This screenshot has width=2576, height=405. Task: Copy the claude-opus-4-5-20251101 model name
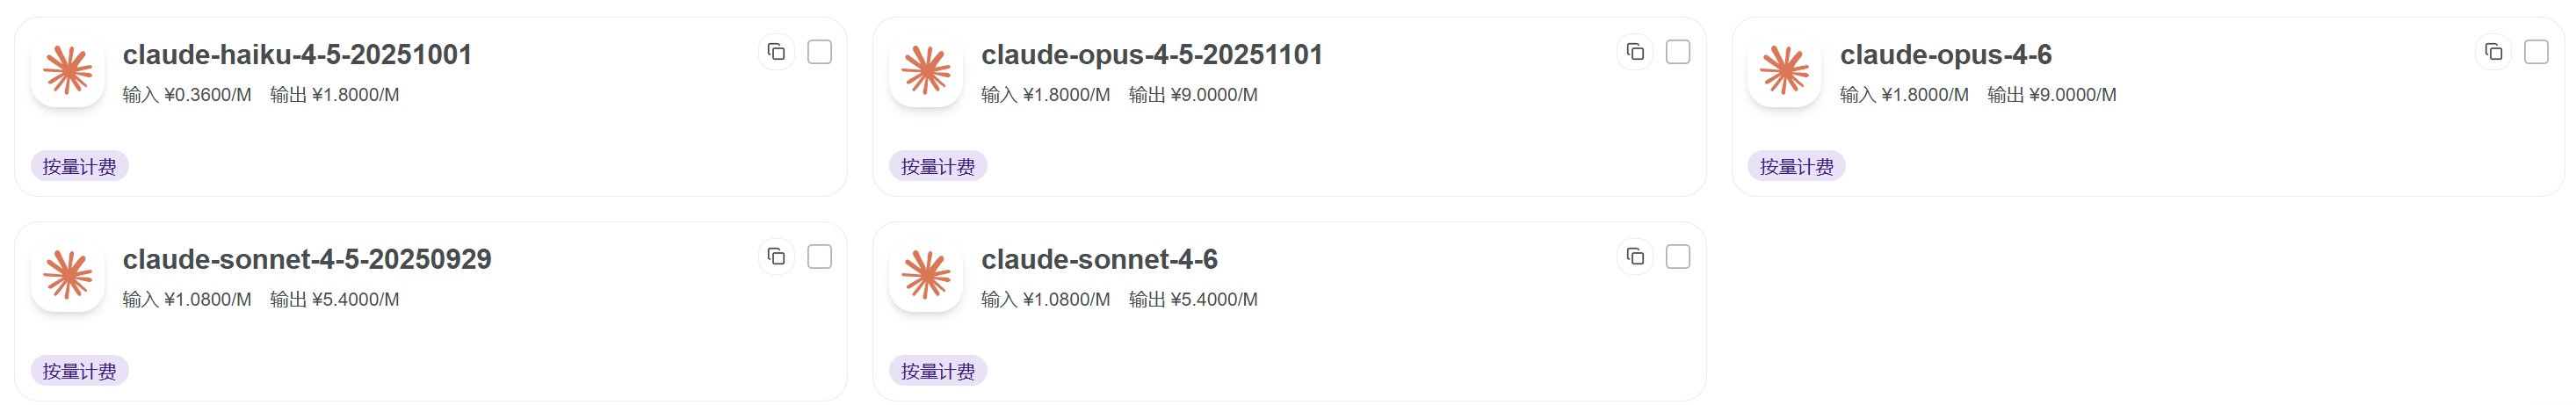(1635, 52)
